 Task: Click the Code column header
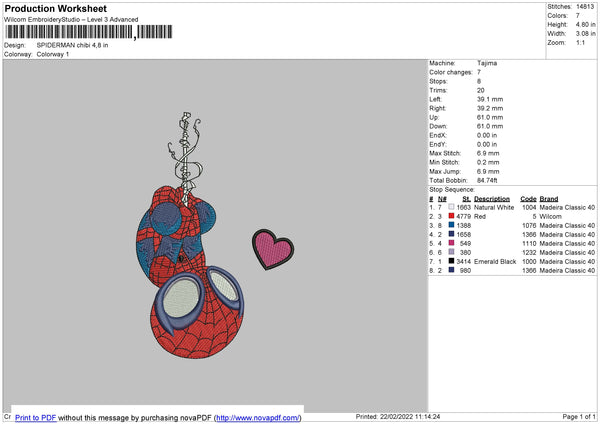click(x=528, y=199)
